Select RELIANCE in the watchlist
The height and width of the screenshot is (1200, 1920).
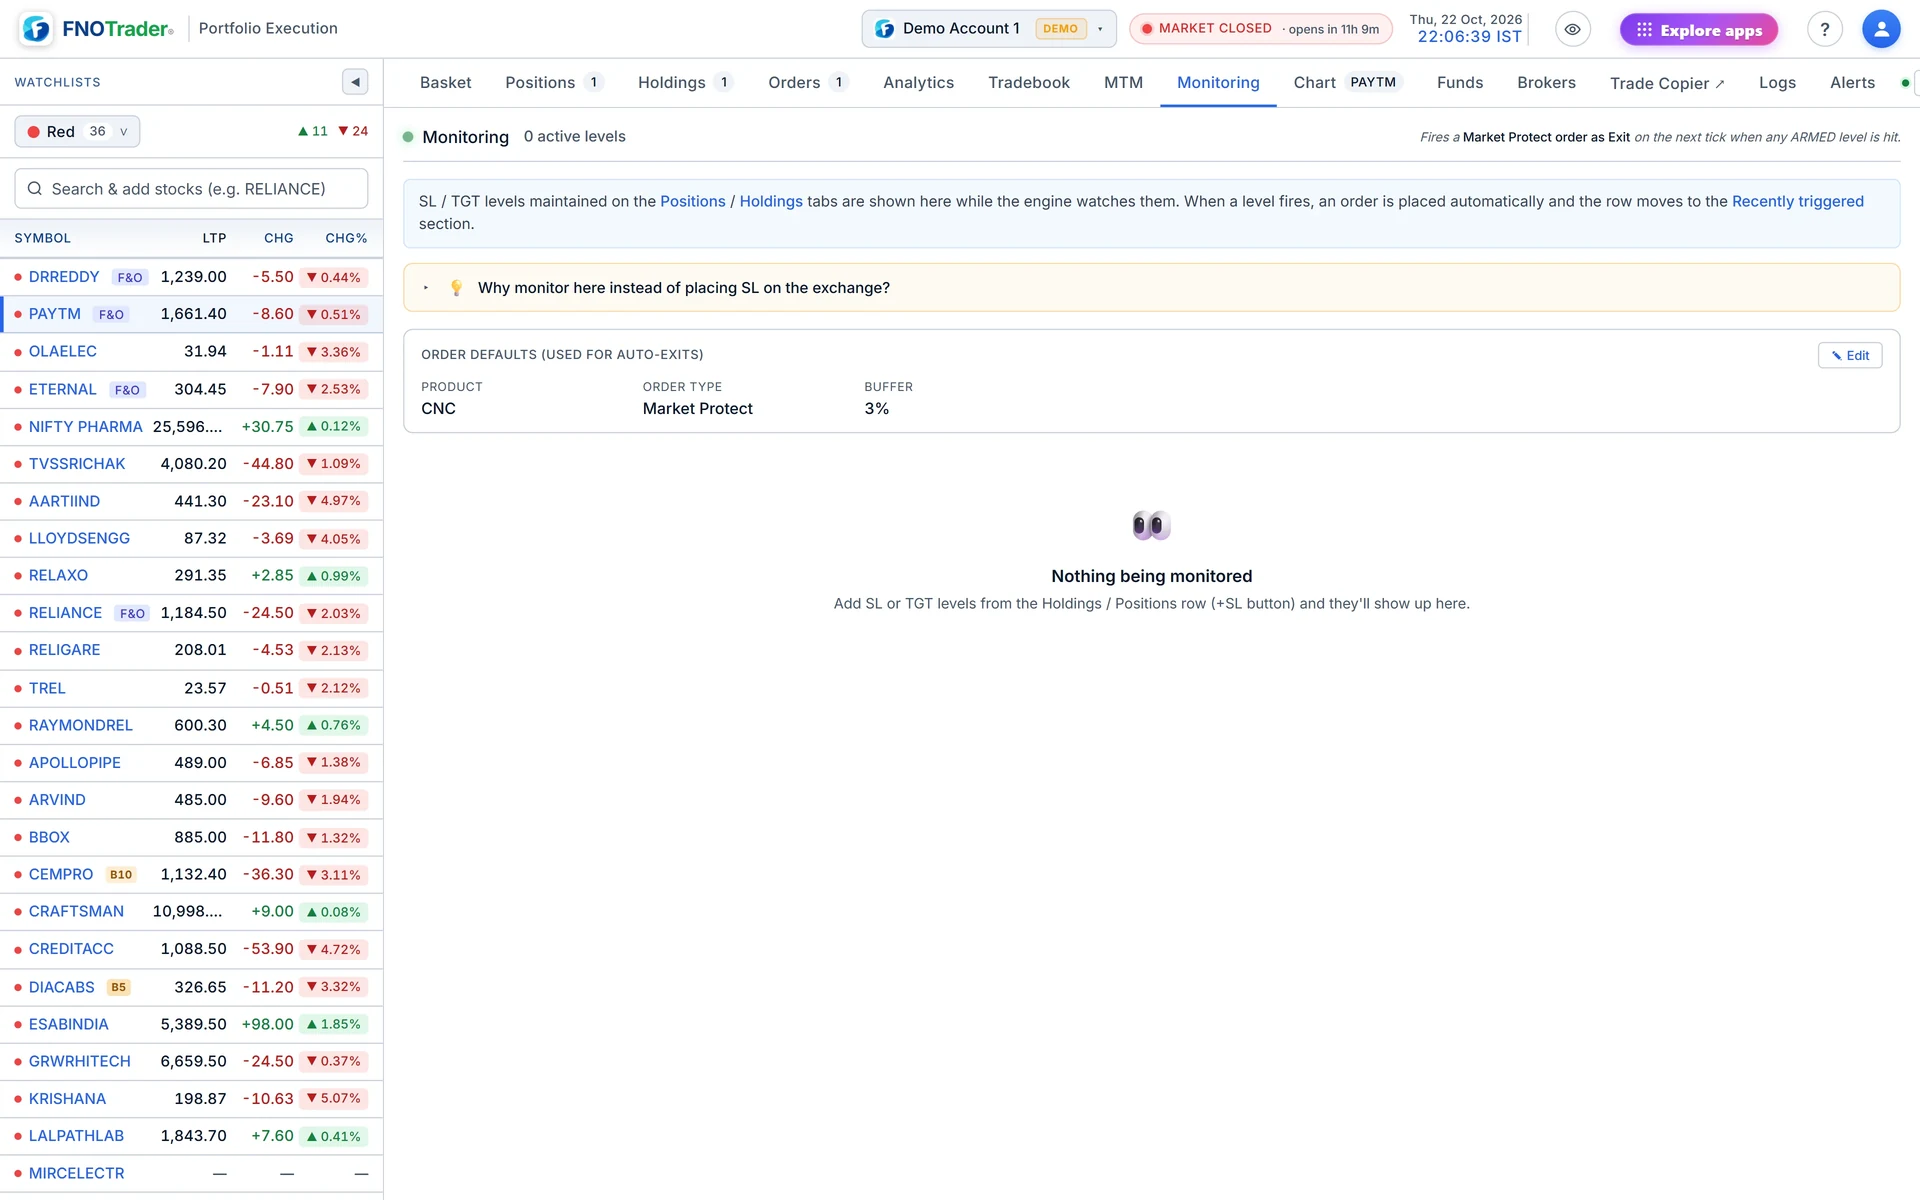point(191,613)
